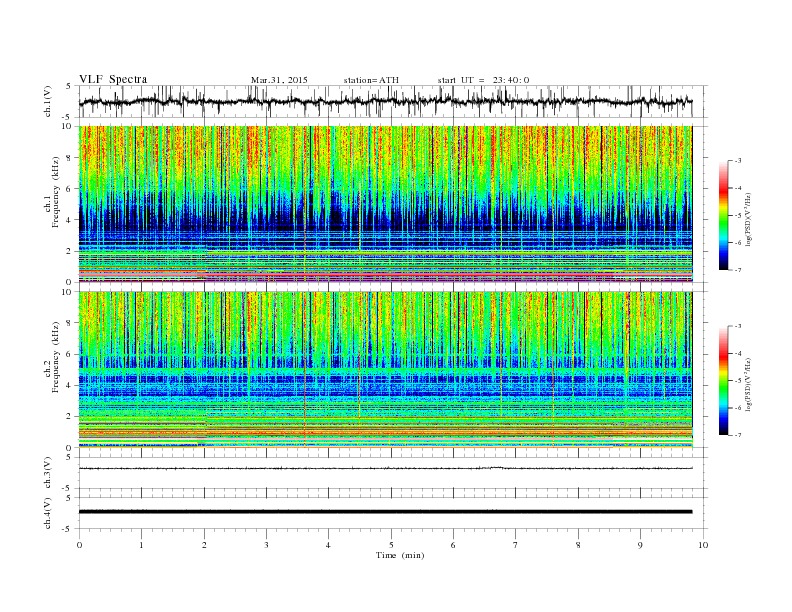The height and width of the screenshot is (612, 792).
Task: Click the "-7" tick on the ch.2 colorbar
Action: 737,435
